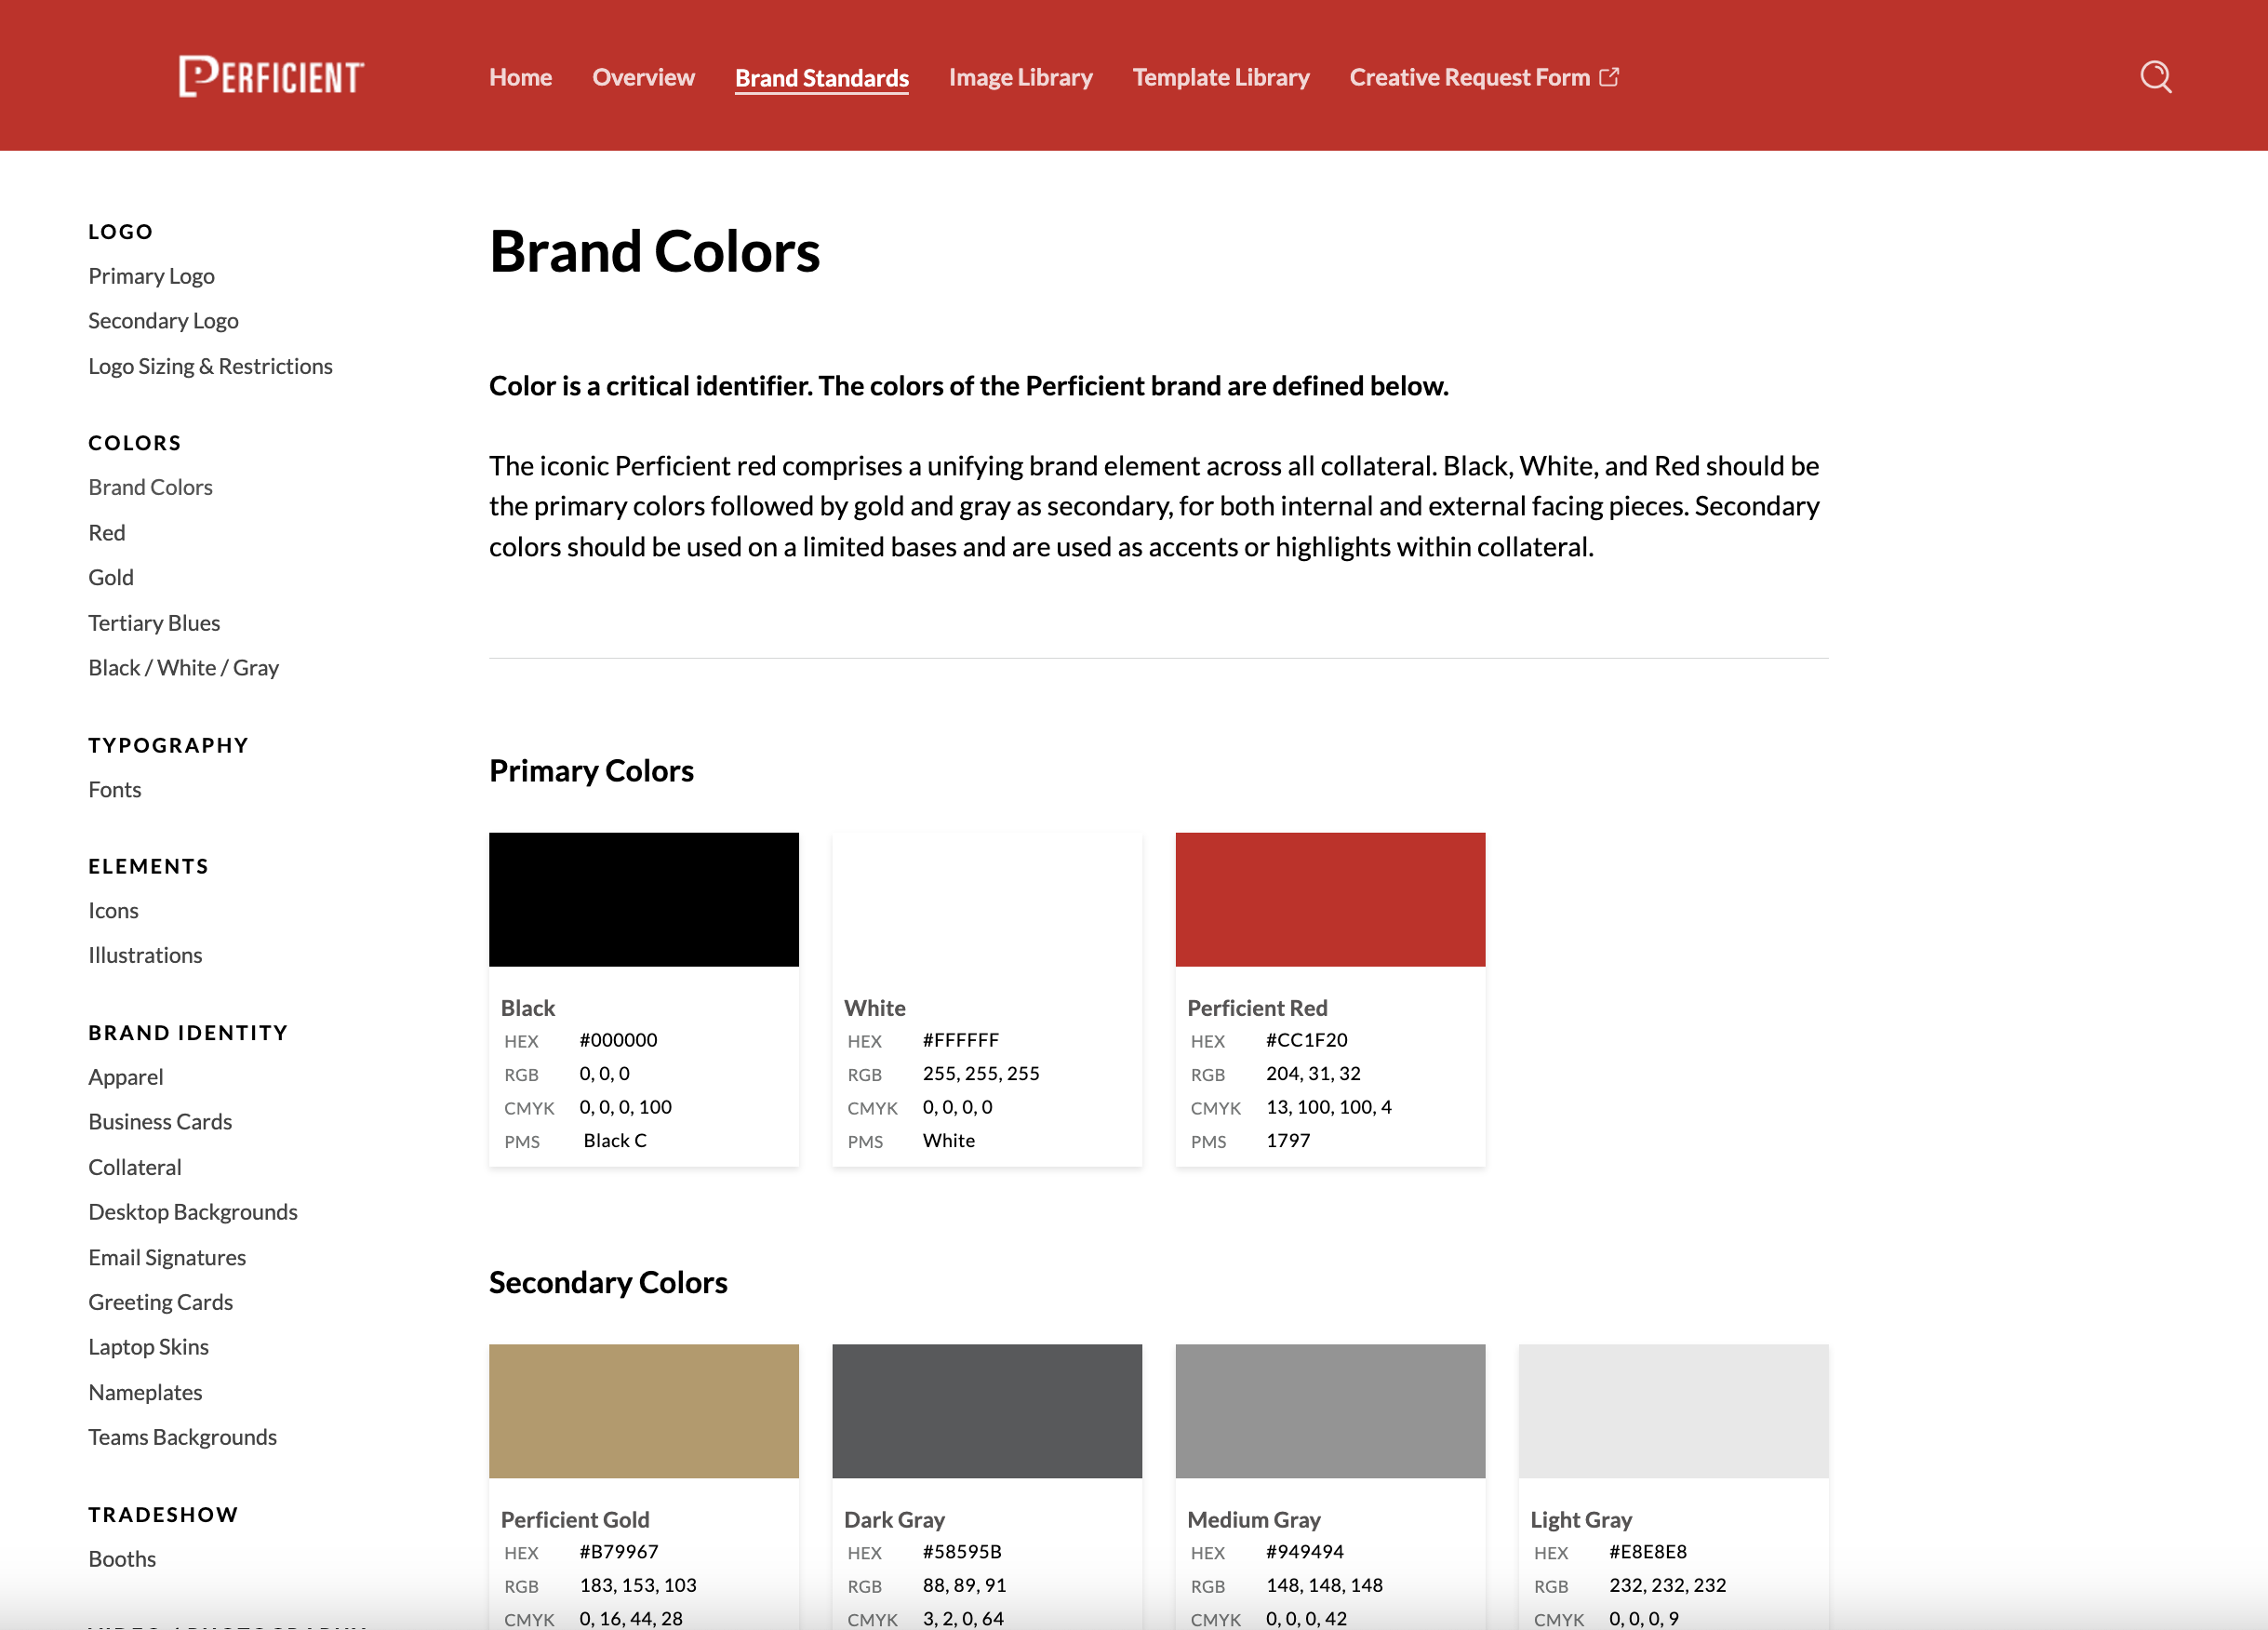Click the Template Library navigation item

pos(1221,75)
